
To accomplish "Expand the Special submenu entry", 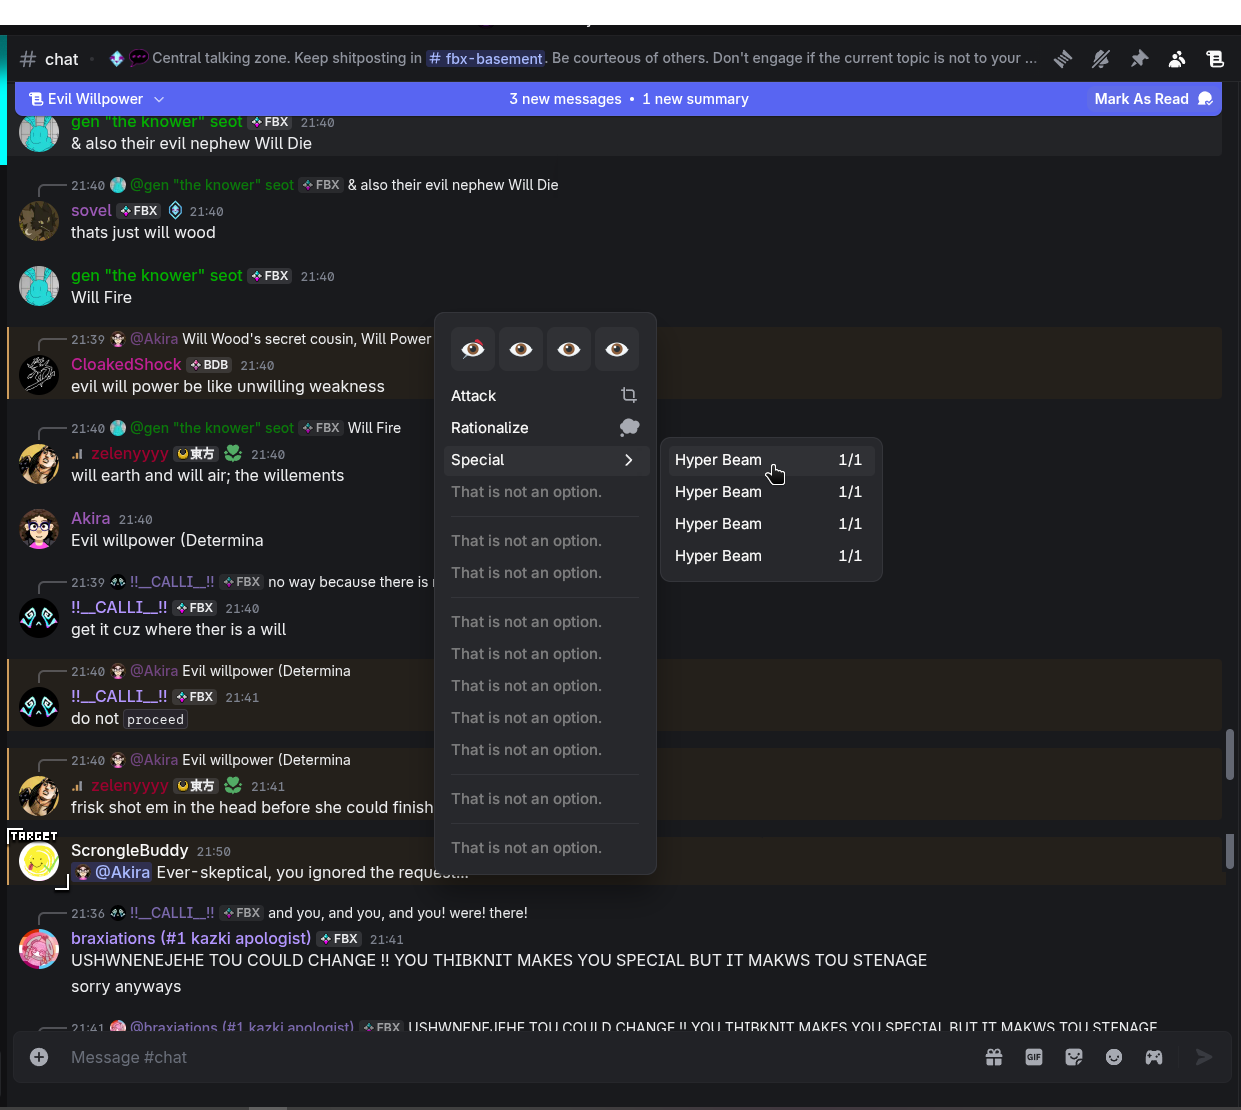I will tap(544, 460).
